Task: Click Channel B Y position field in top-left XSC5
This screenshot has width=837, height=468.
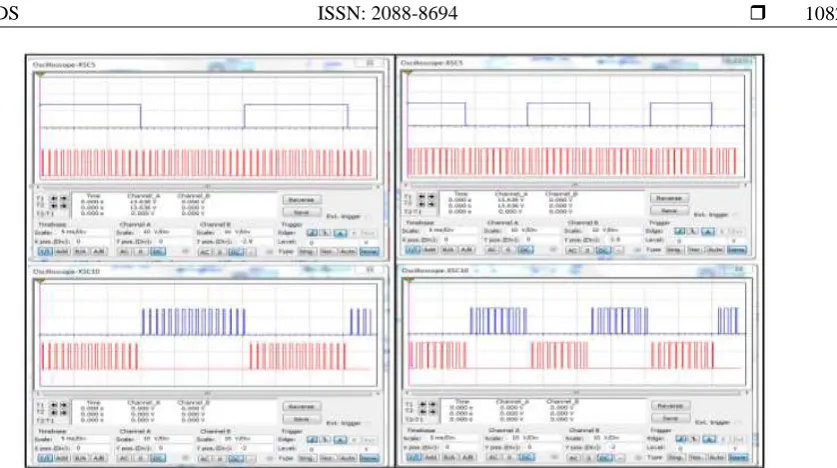Action: pos(254,241)
